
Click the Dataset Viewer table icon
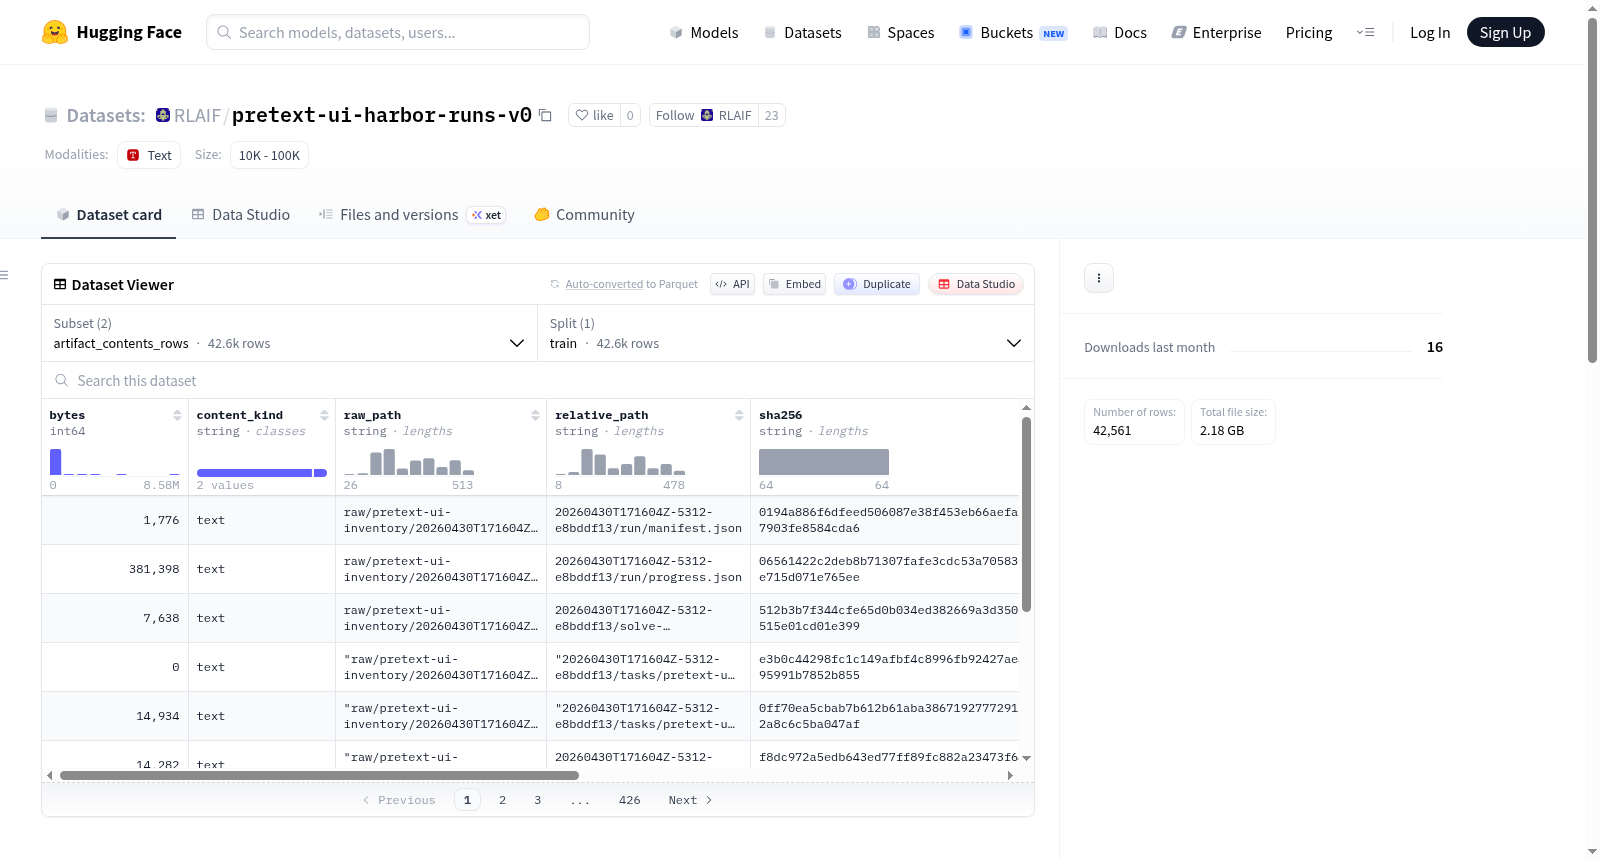click(x=60, y=284)
